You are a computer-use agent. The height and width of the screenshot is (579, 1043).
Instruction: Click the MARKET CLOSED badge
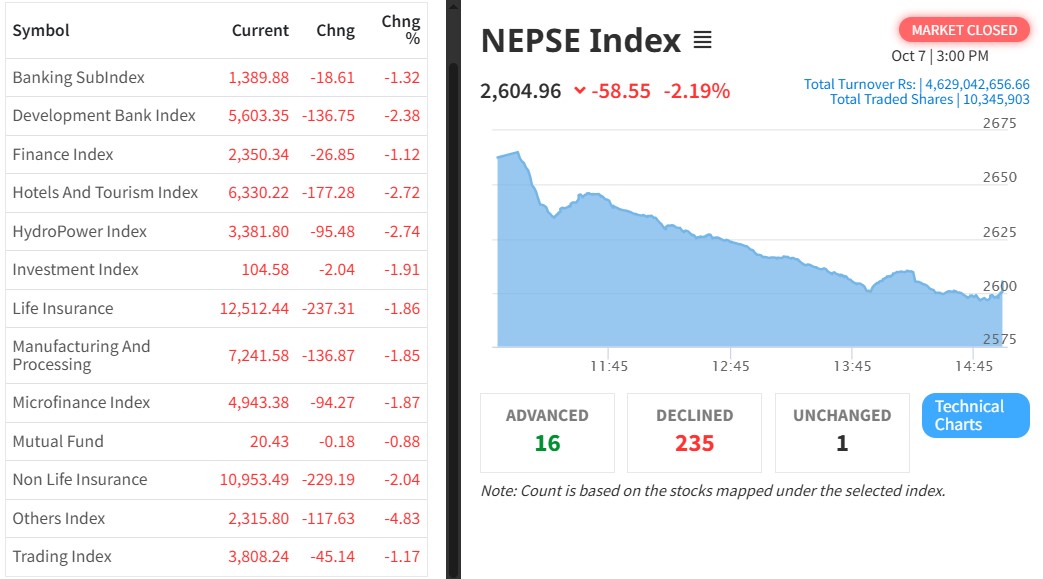(964, 30)
